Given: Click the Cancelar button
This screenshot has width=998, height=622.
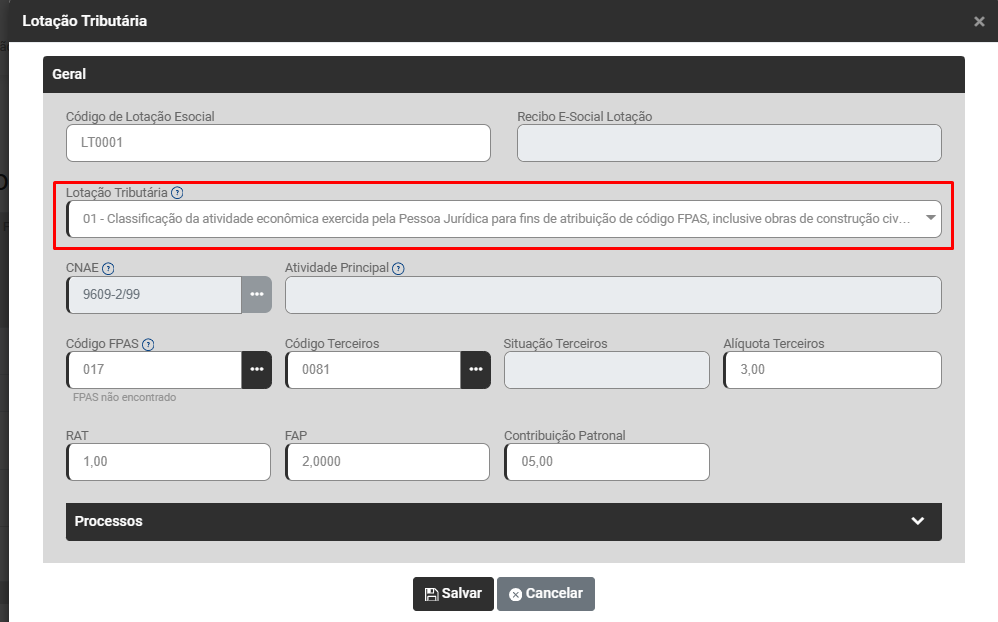Looking at the screenshot, I should (x=546, y=594).
